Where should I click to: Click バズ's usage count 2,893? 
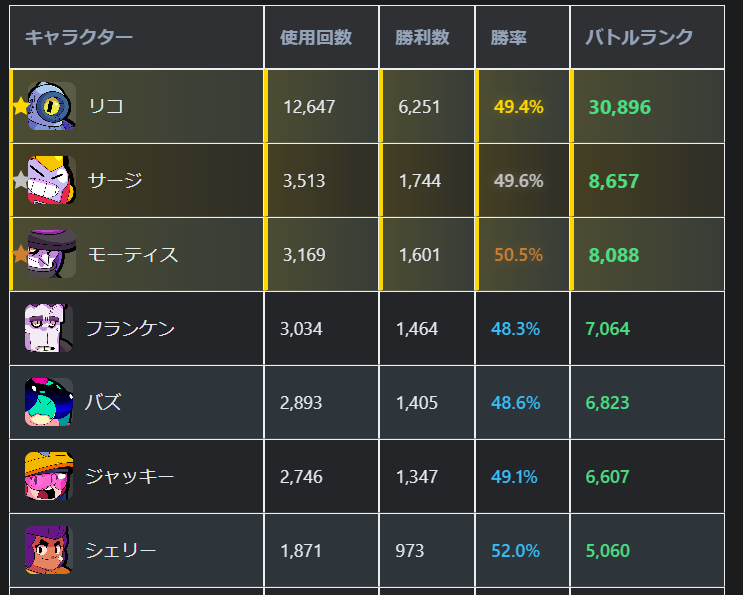(x=301, y=403)
